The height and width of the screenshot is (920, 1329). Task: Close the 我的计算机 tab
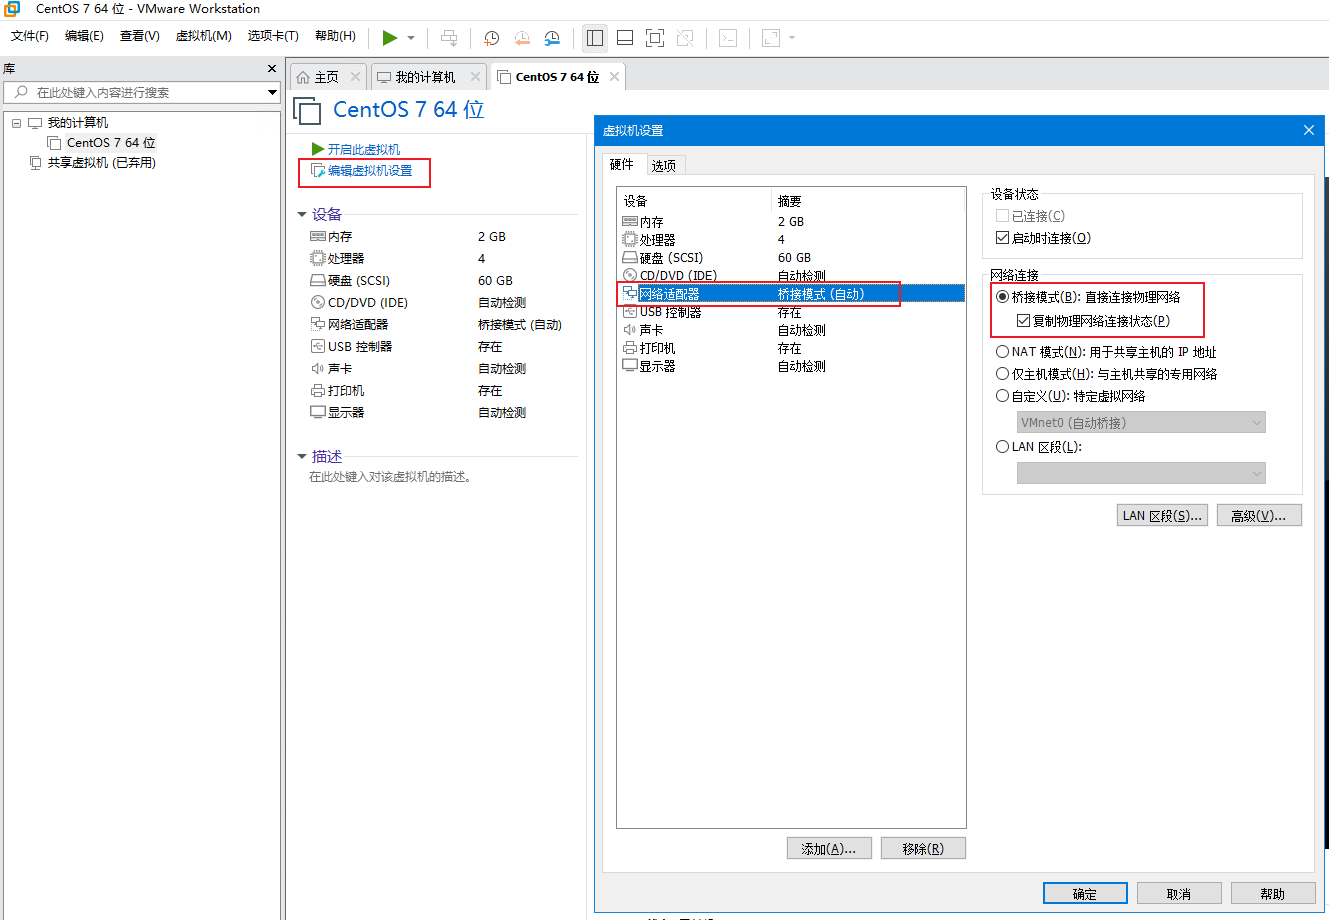click(475, 77)
